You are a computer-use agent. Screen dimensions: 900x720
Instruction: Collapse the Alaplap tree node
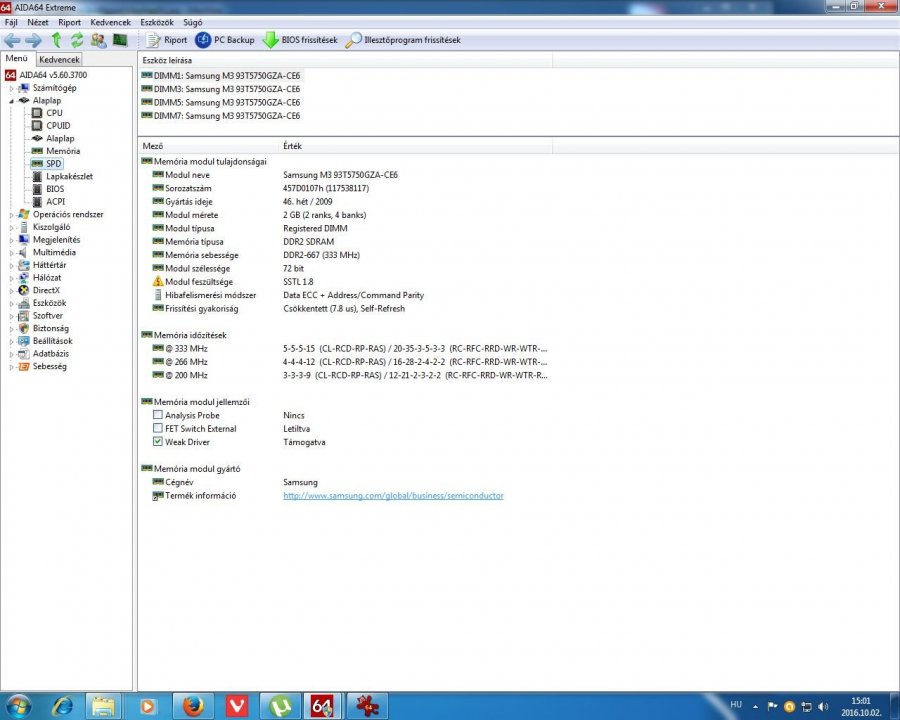[x=11, y=101]
